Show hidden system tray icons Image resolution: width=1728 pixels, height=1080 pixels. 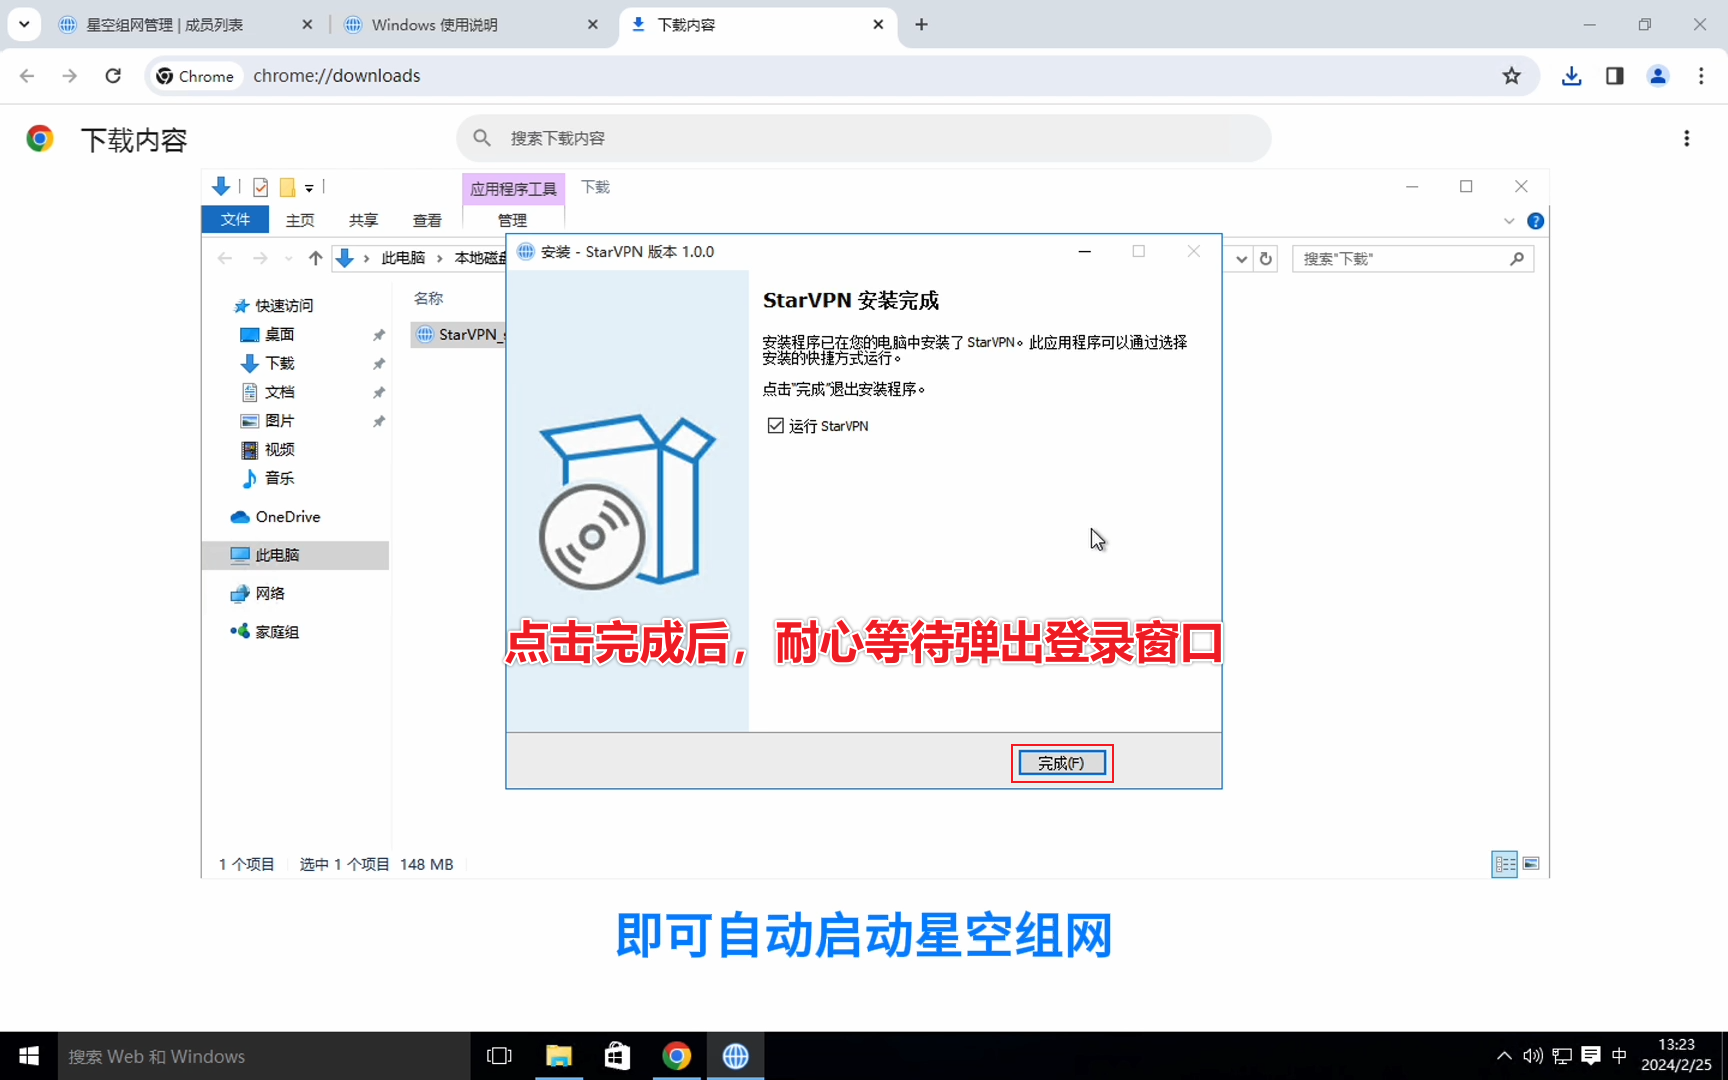(x=1503, y=1056)
